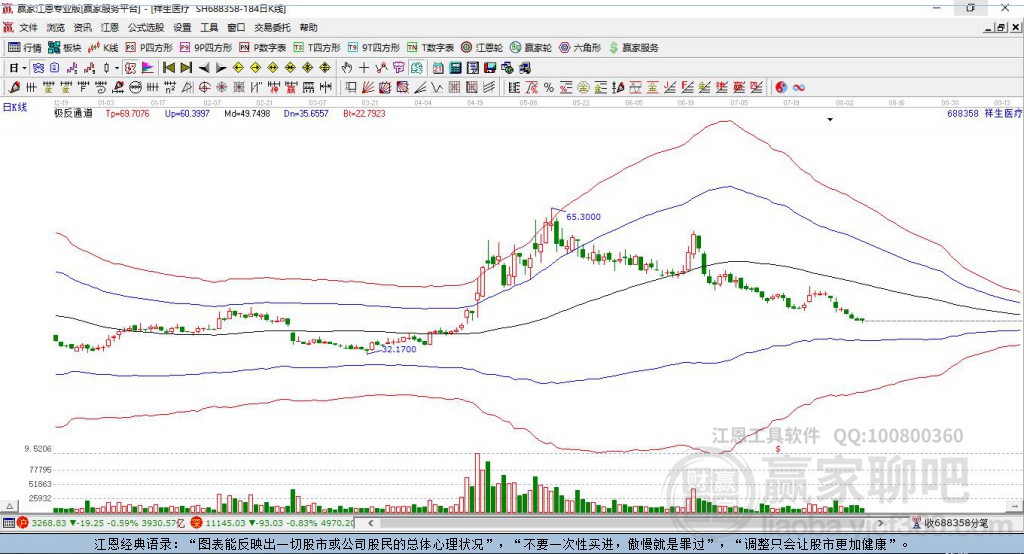Open the 江恩 menu

click(110, 27)
